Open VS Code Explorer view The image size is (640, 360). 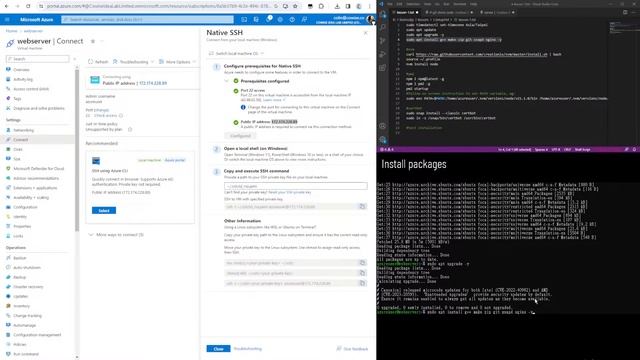pyautogui.click(x=383, y=14)
